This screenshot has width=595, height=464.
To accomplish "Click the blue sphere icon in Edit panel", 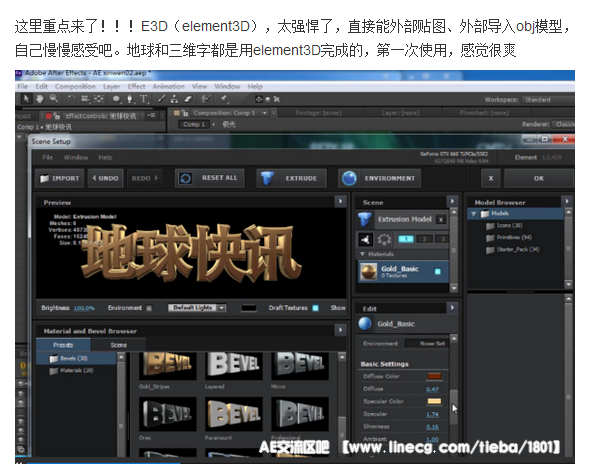I will (x=365, y=324).
